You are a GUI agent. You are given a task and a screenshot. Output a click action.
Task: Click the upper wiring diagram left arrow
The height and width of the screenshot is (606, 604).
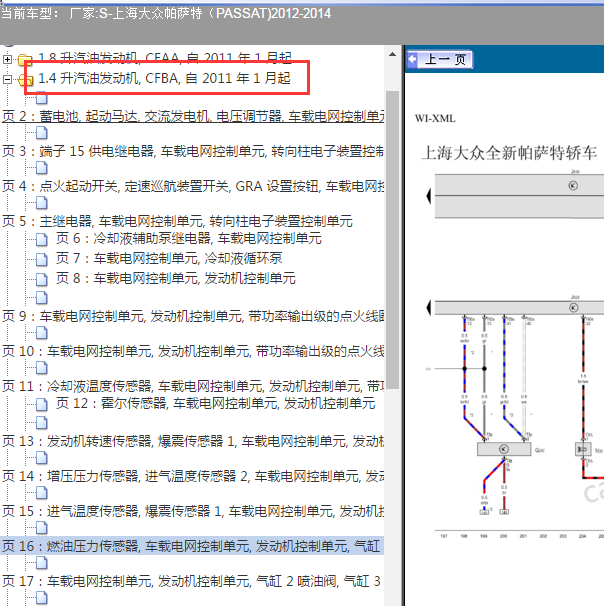[429, 196]
